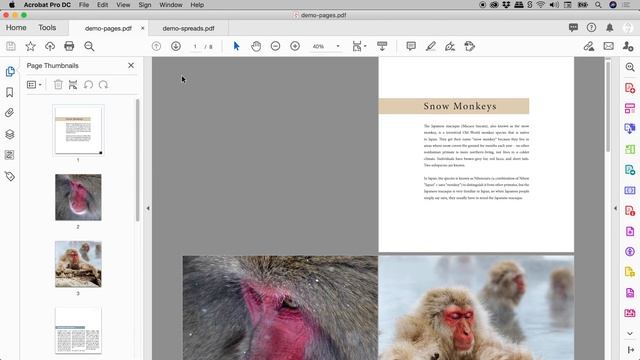Select page 2 monkey thumbnail
This screenshot has height=360, width=640.
[x=78, y=197]
